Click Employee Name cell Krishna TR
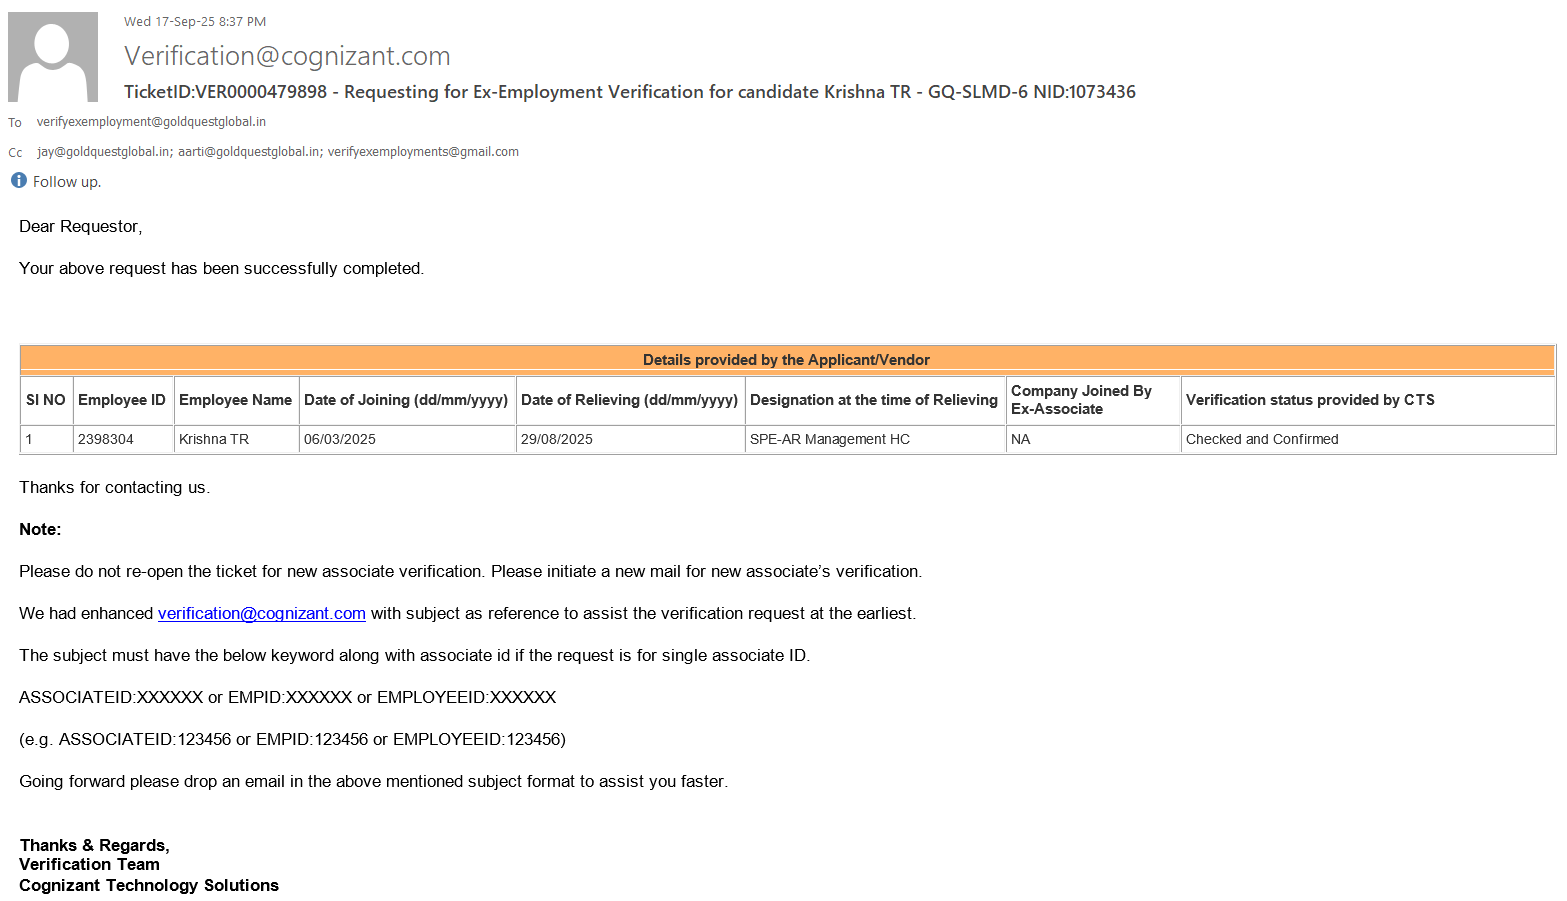 tap(214, 439)
